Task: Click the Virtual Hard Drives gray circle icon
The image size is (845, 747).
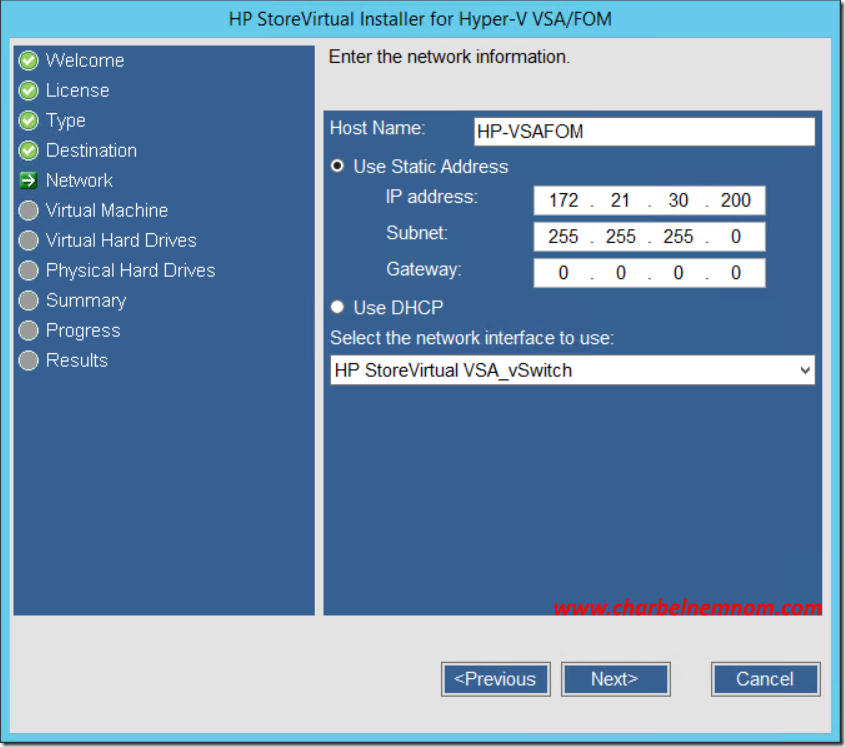Action: (29, 240)
